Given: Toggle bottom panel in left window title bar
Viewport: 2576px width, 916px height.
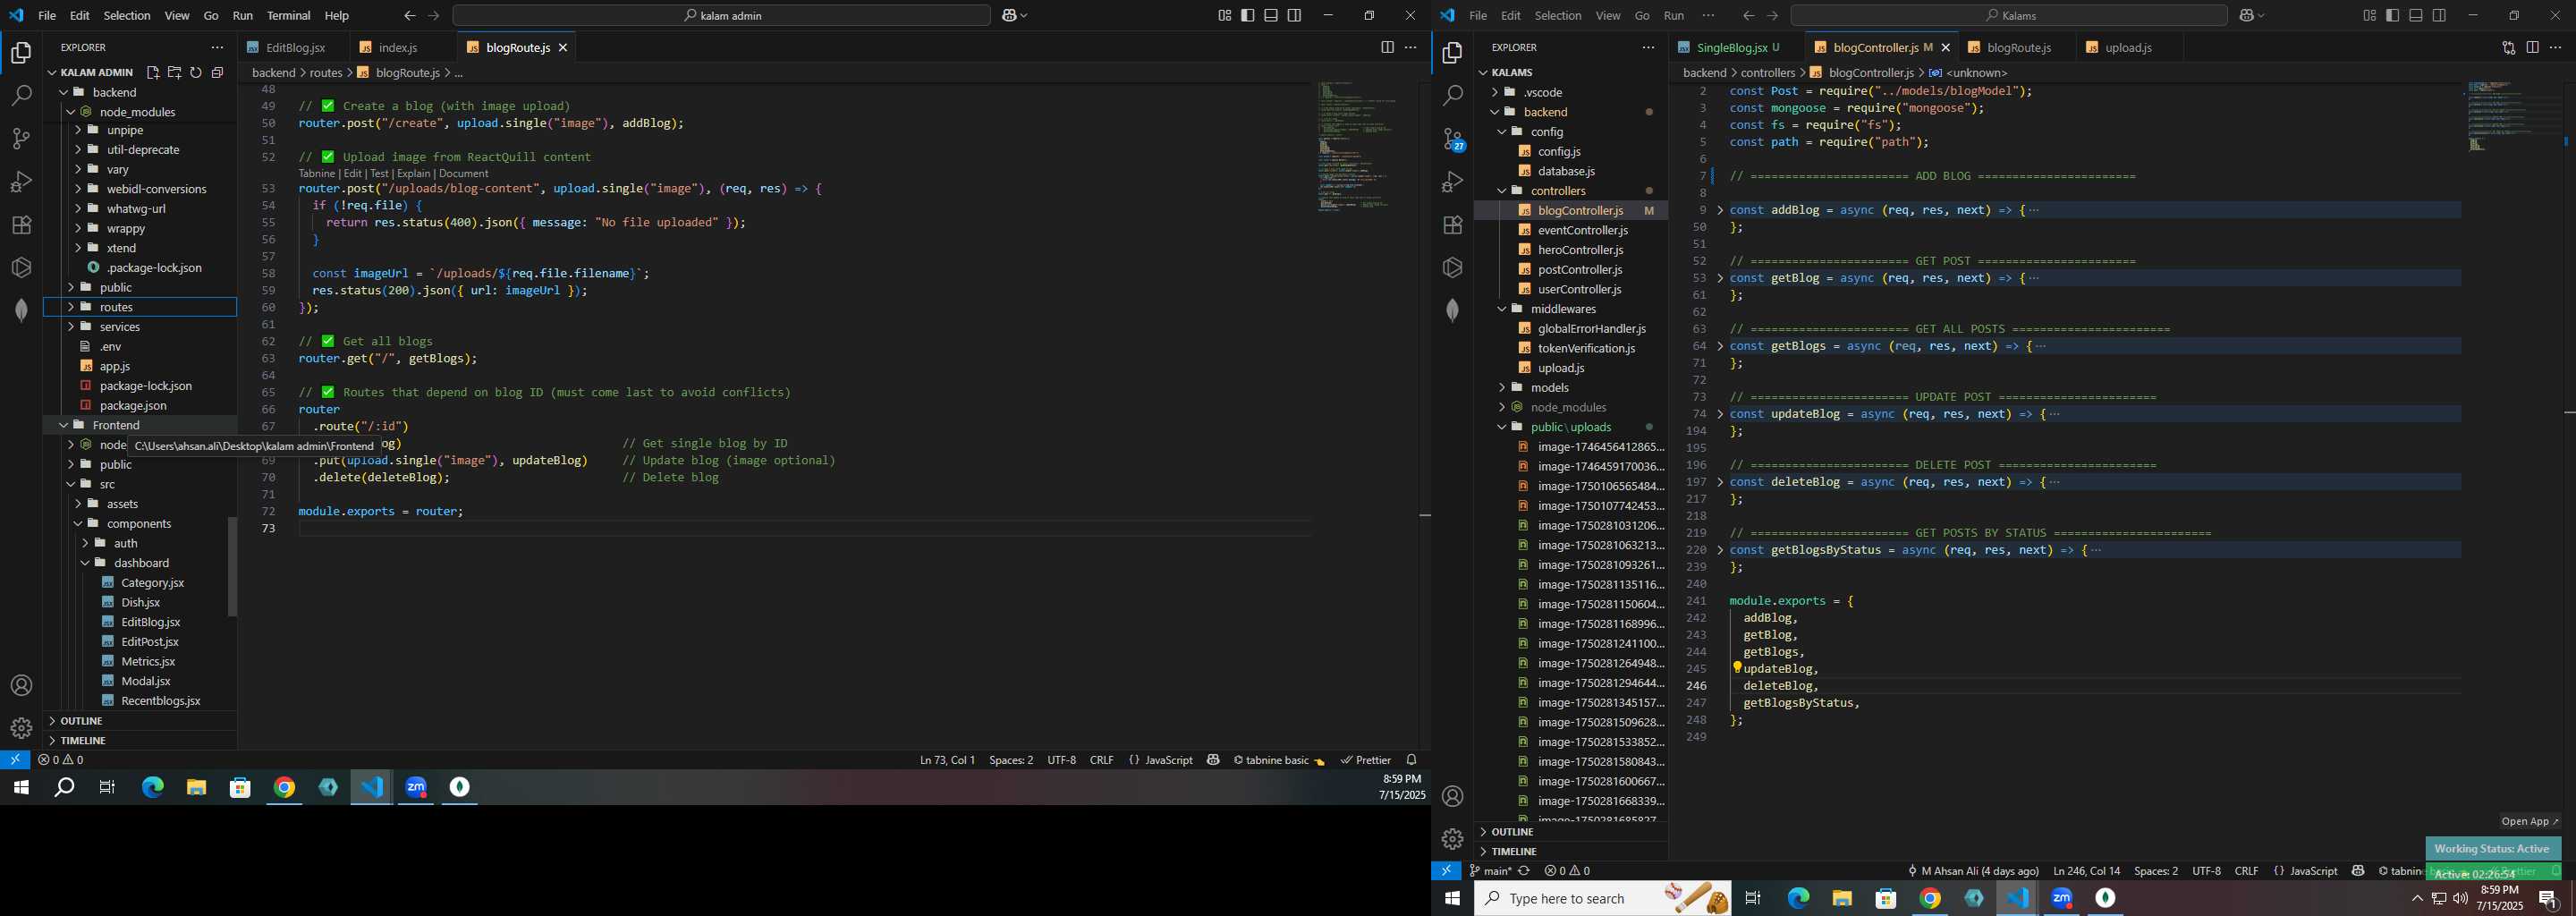Looking at the screenshot, I should [x=1270, y=15].
